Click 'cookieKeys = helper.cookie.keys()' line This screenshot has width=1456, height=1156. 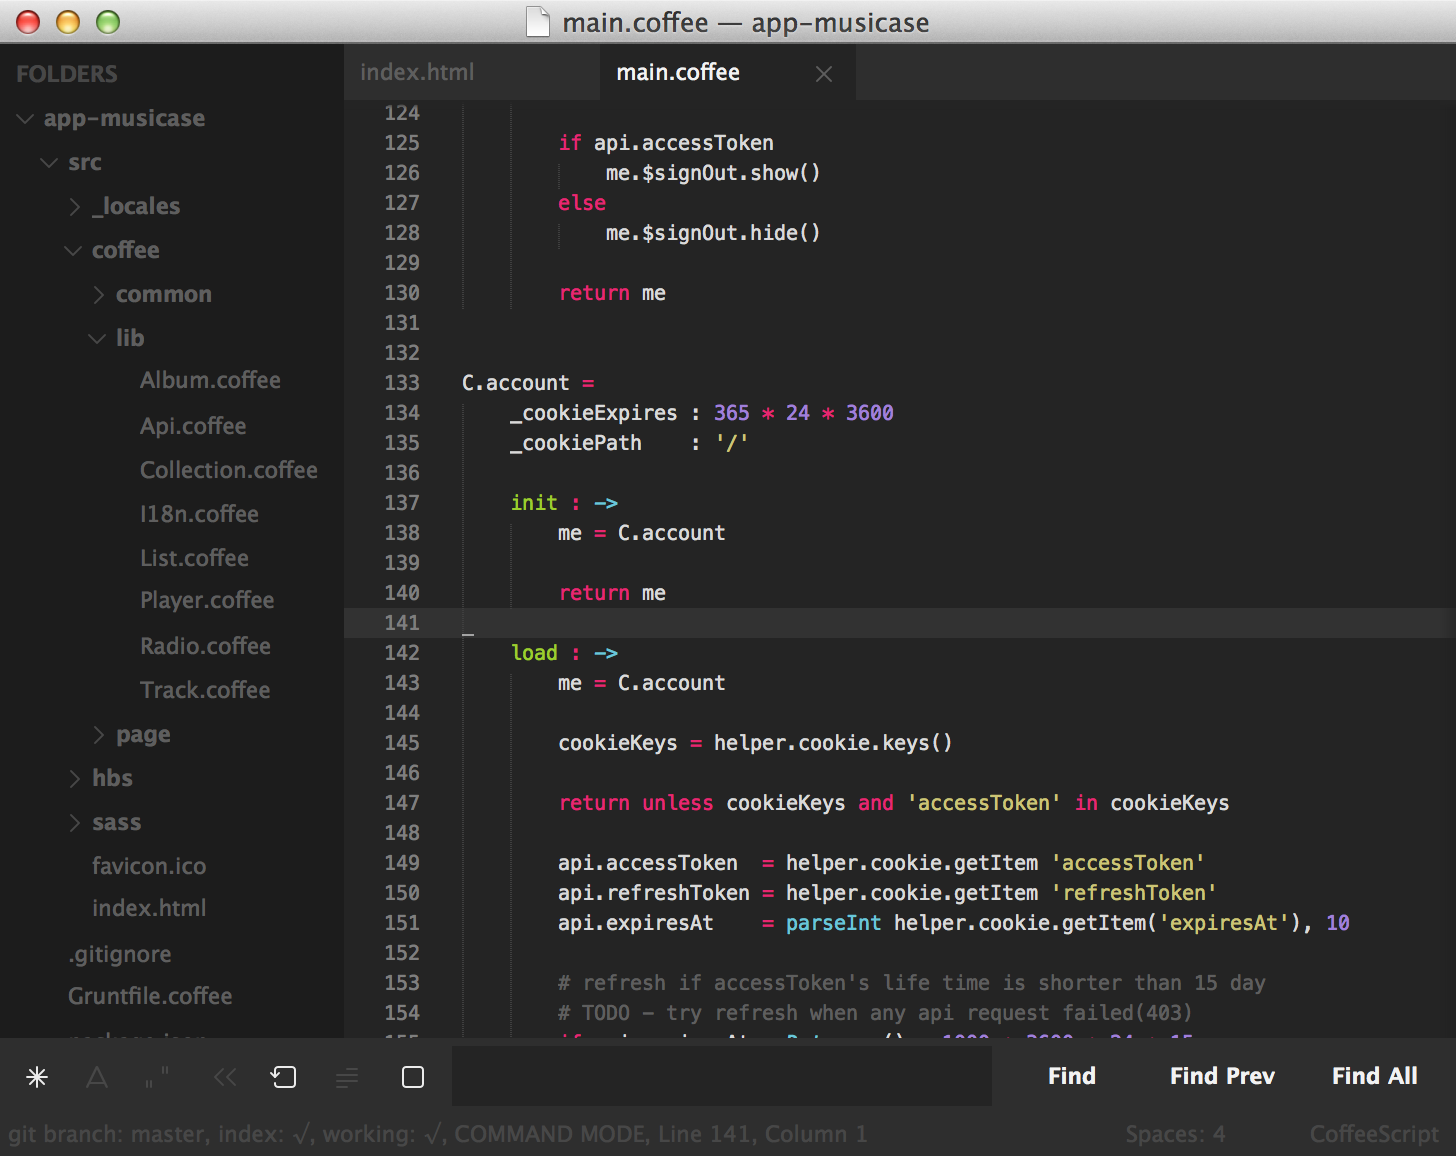[x=755, y=743]
